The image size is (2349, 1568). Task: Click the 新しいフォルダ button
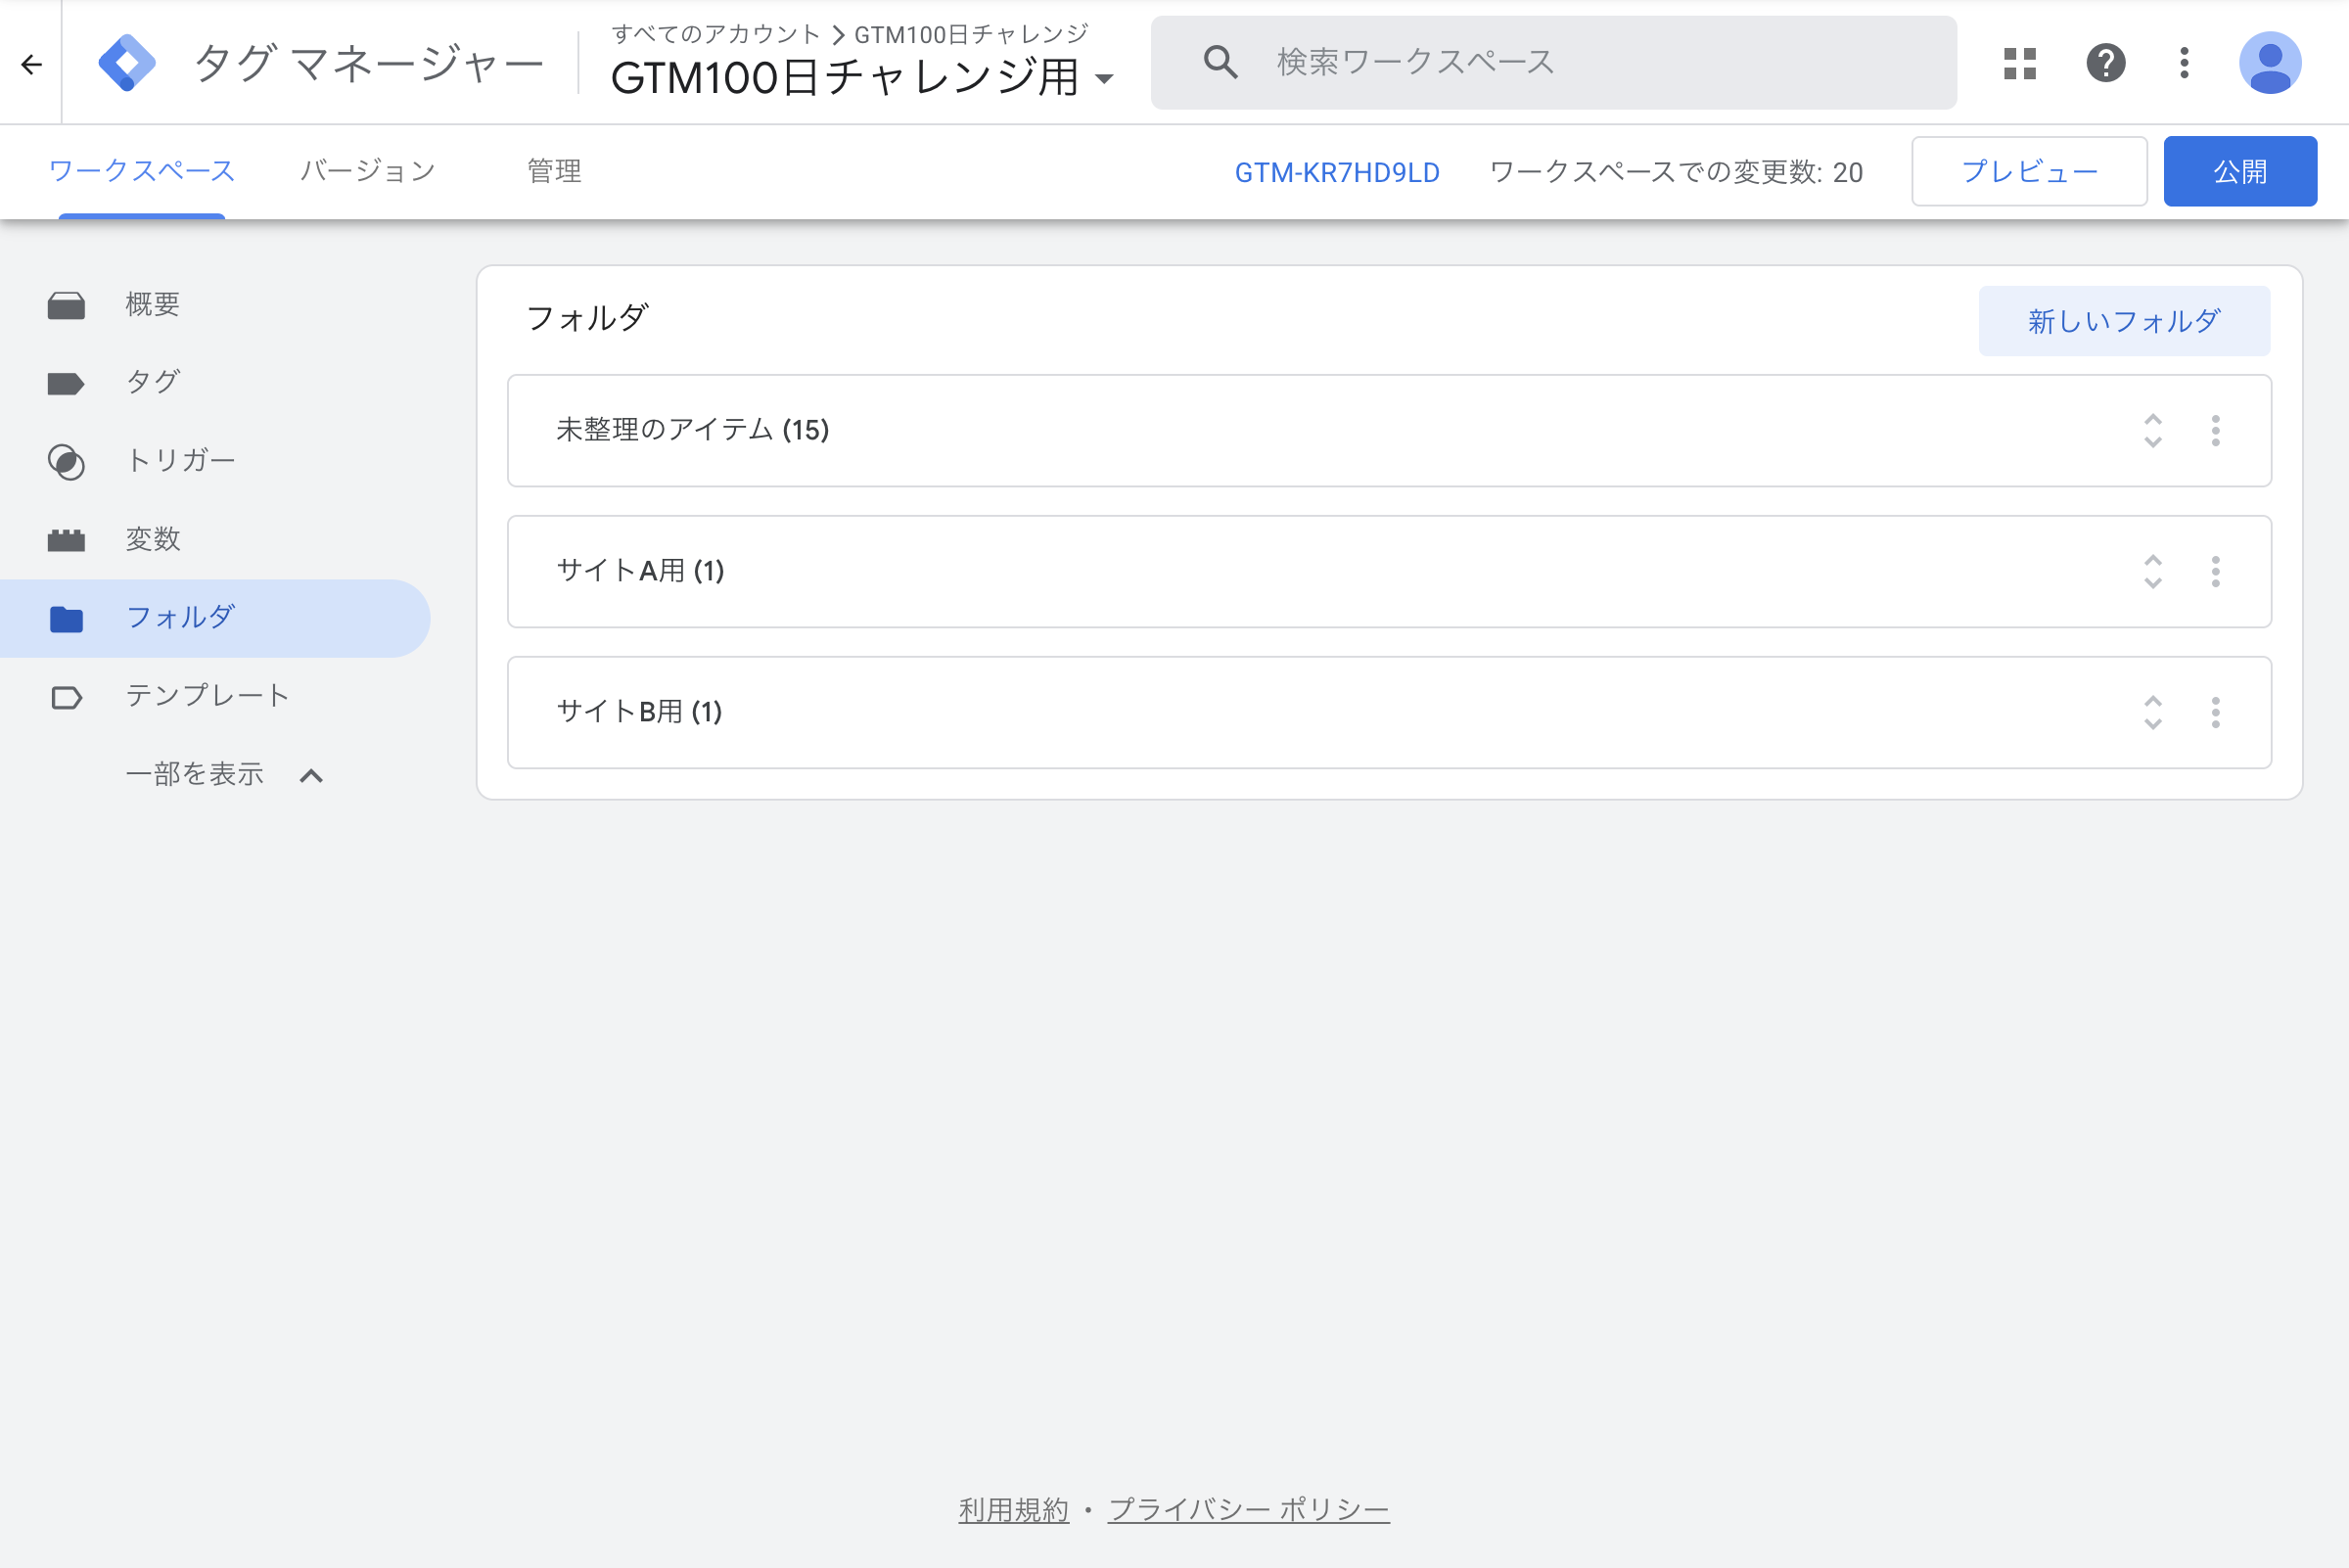[2124, 321]
